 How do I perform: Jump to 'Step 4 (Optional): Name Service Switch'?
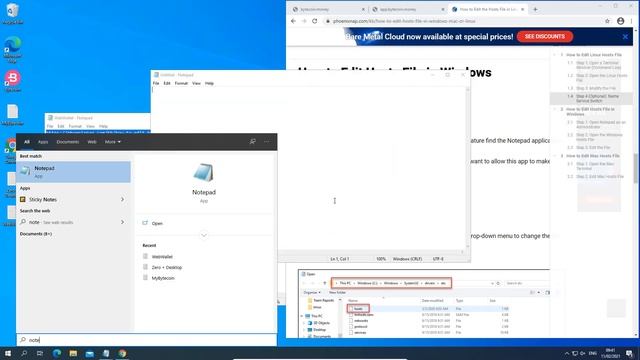click(x=598, y=98)
